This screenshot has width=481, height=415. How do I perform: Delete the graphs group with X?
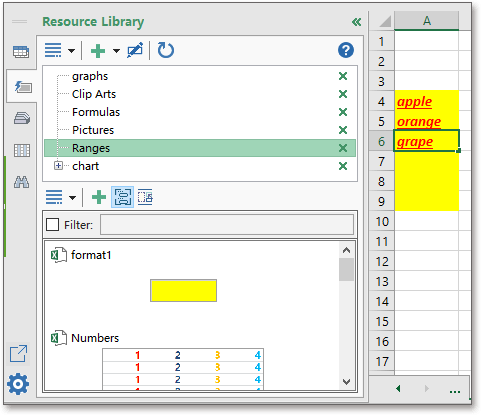point(343,76)
